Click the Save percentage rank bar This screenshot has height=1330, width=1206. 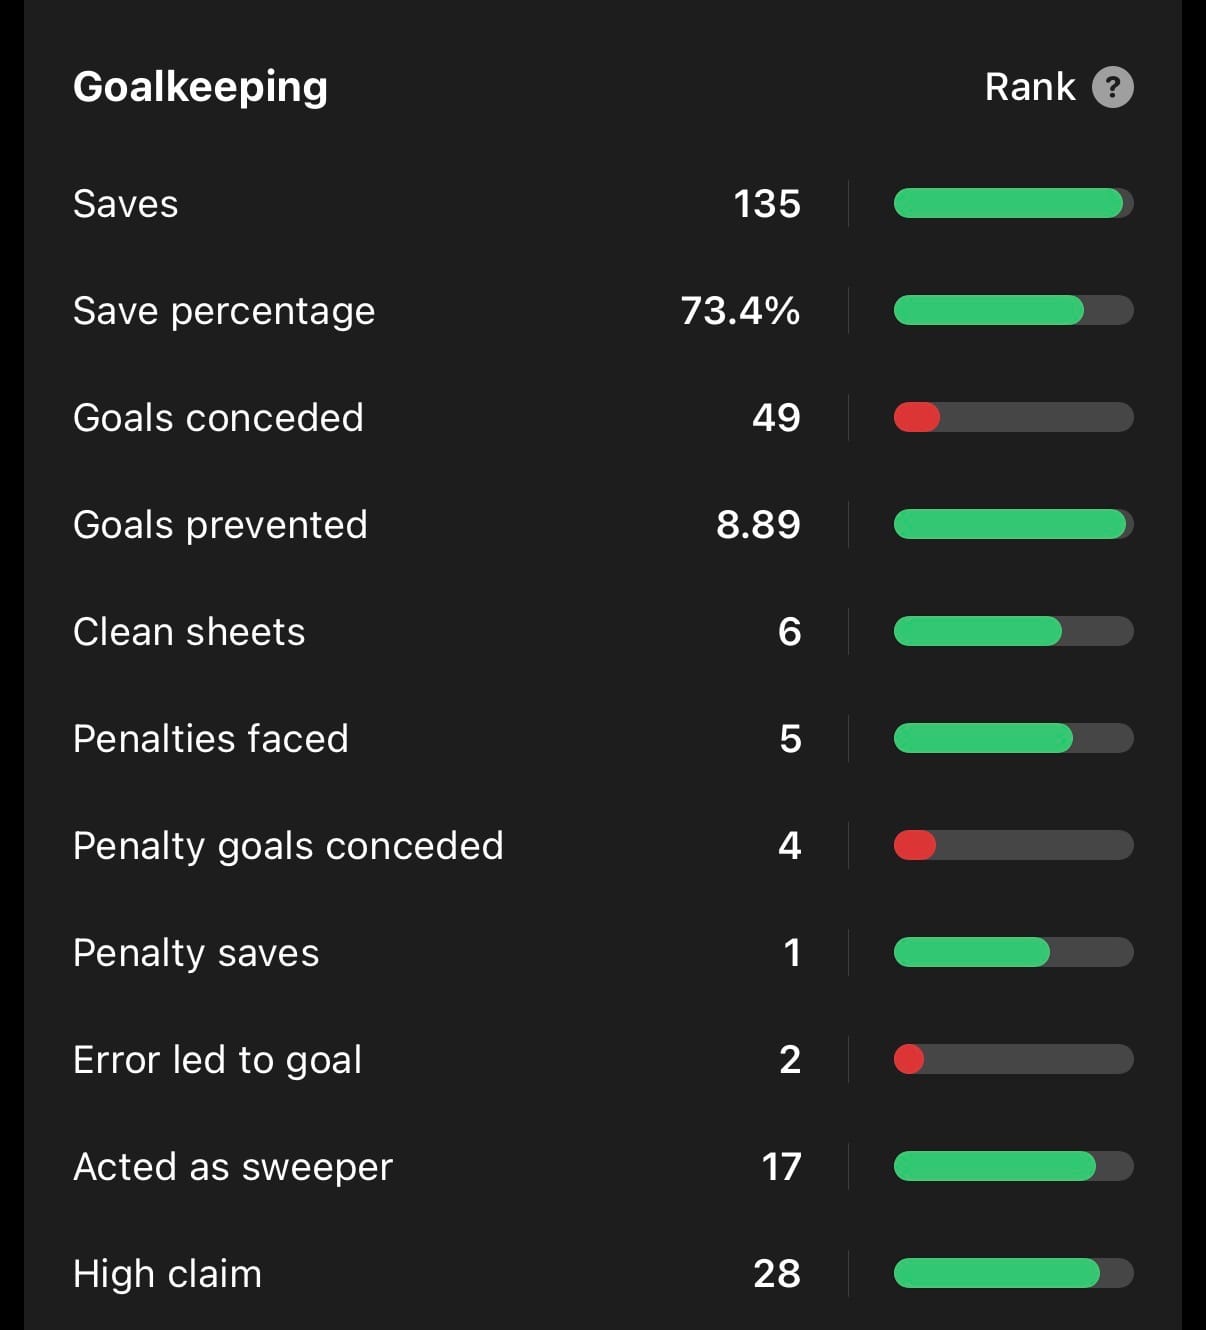point(1013,310)
